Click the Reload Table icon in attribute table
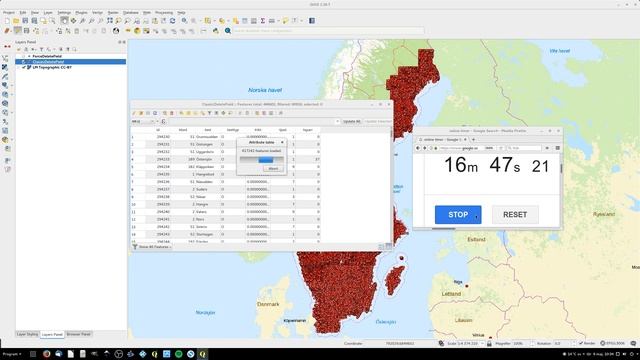 155,113
